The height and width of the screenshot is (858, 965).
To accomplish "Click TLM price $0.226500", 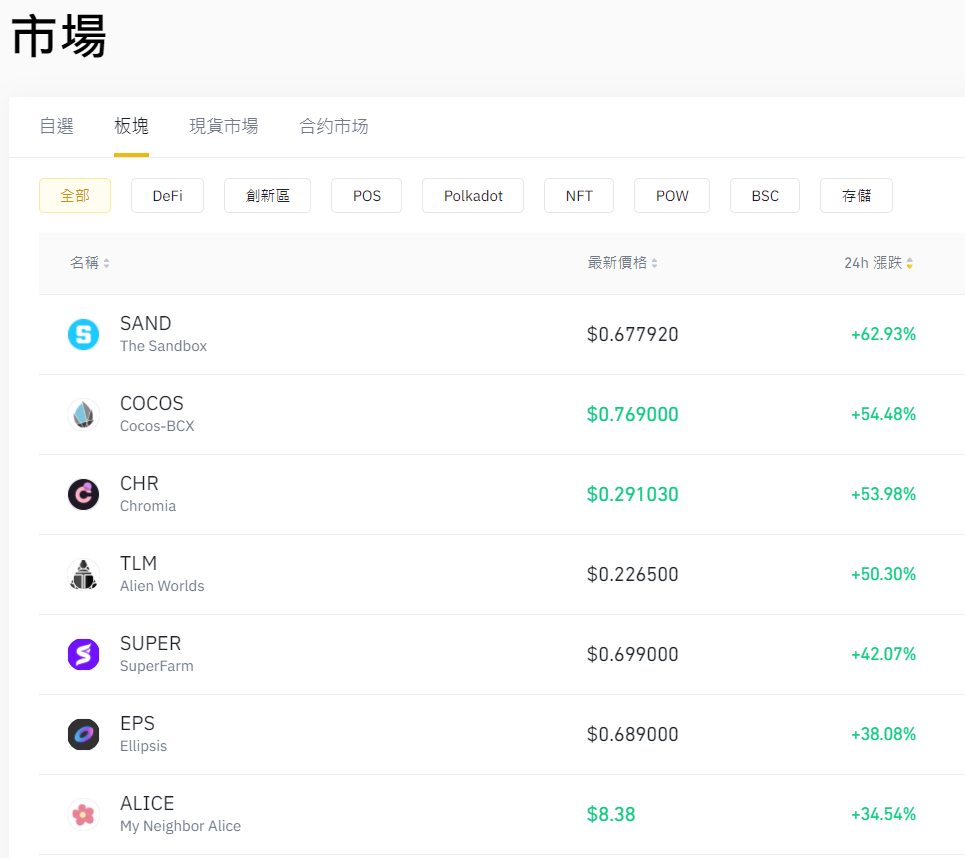I will (x=632, y=574).
